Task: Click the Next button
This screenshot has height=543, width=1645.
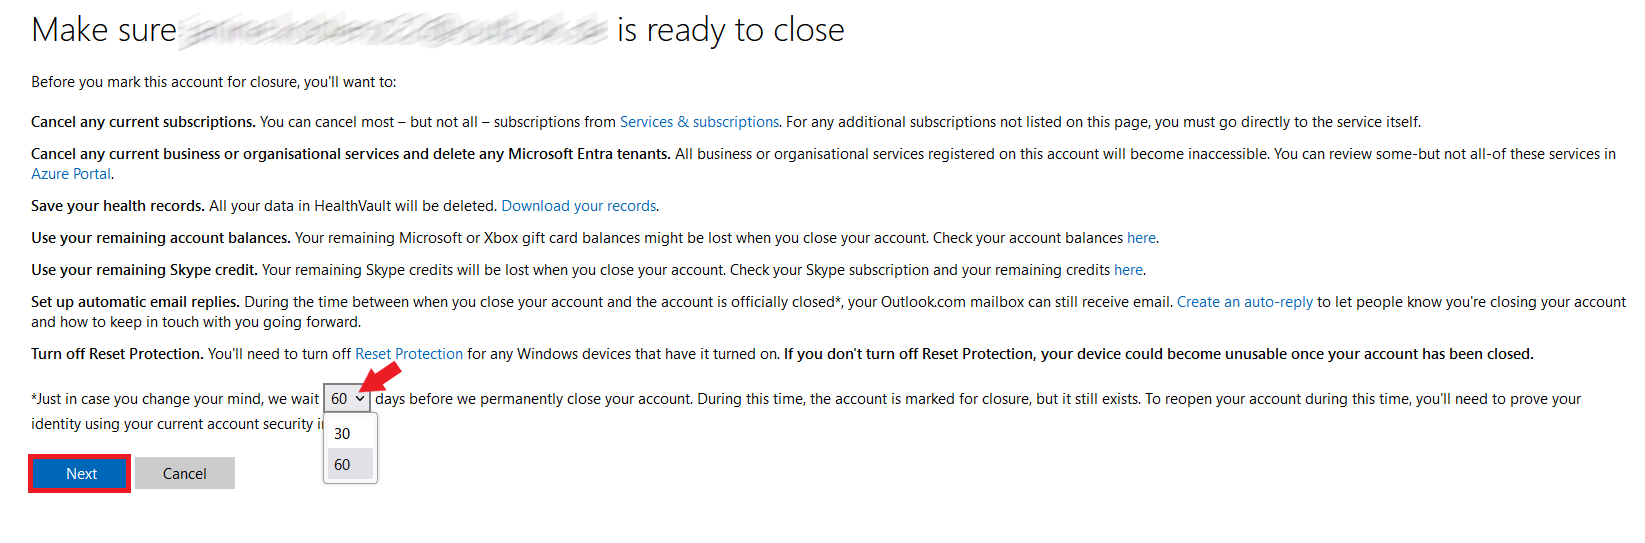Action: pyautogui.click(x=80, y=474)
